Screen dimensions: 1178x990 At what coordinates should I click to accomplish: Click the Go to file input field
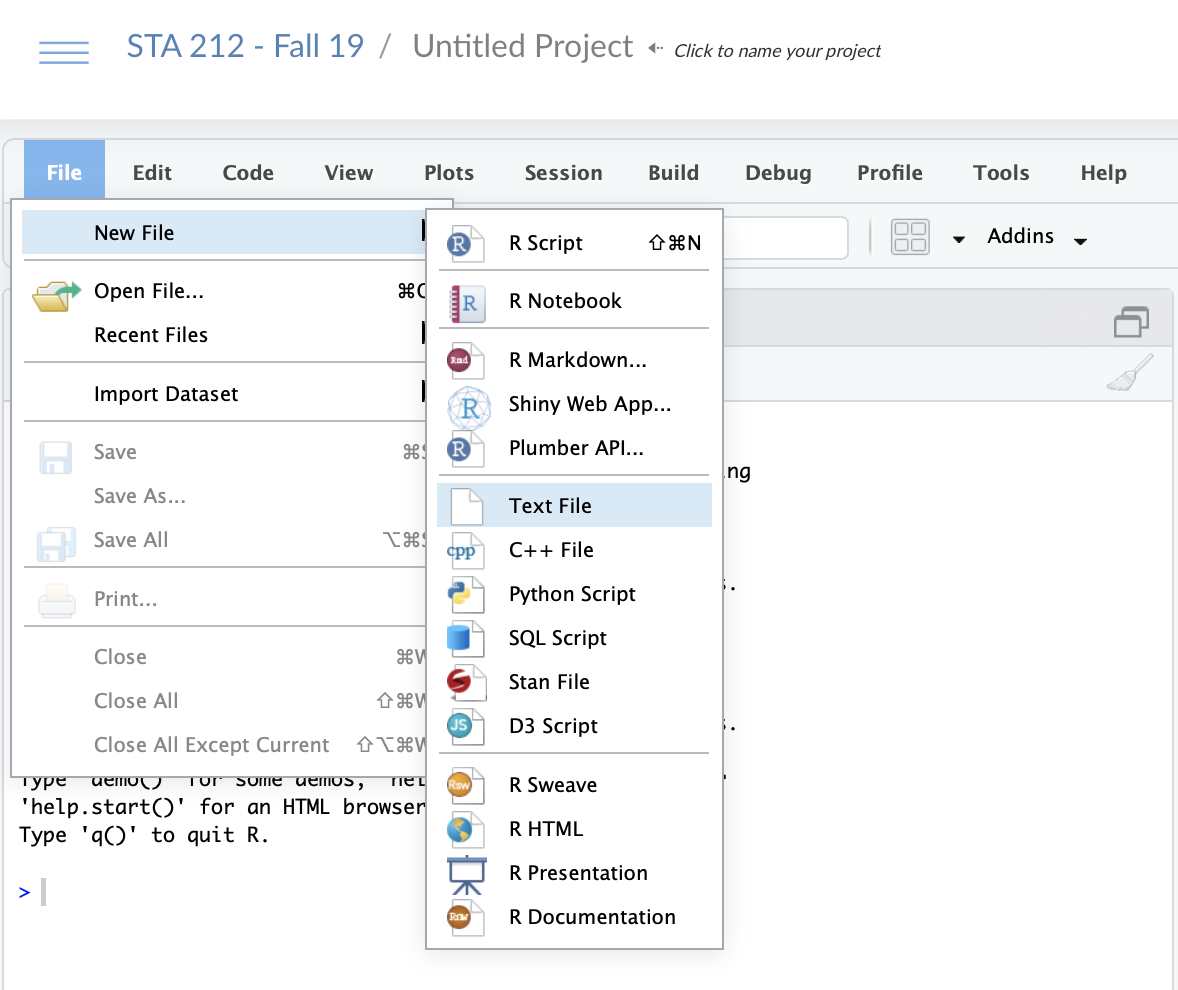tap(785, 238)
